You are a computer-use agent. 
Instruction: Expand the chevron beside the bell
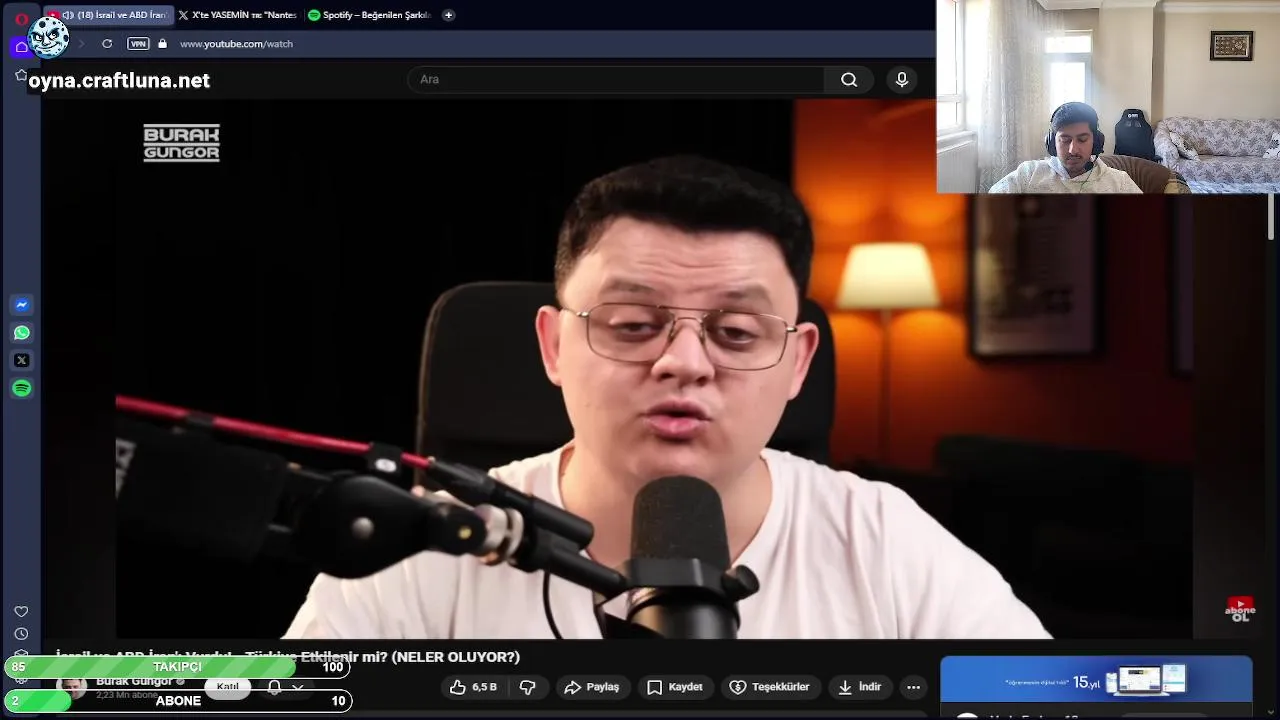(x=298, y=688)
